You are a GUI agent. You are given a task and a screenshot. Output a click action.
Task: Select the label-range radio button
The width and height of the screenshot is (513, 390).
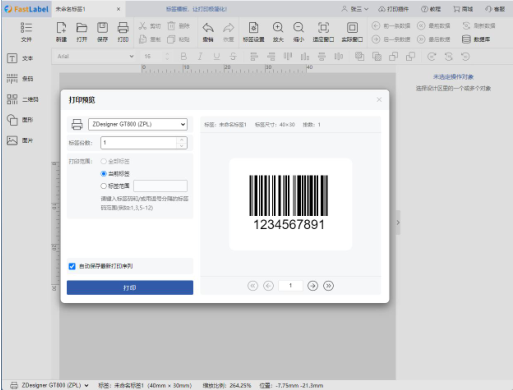click(104, 186)
